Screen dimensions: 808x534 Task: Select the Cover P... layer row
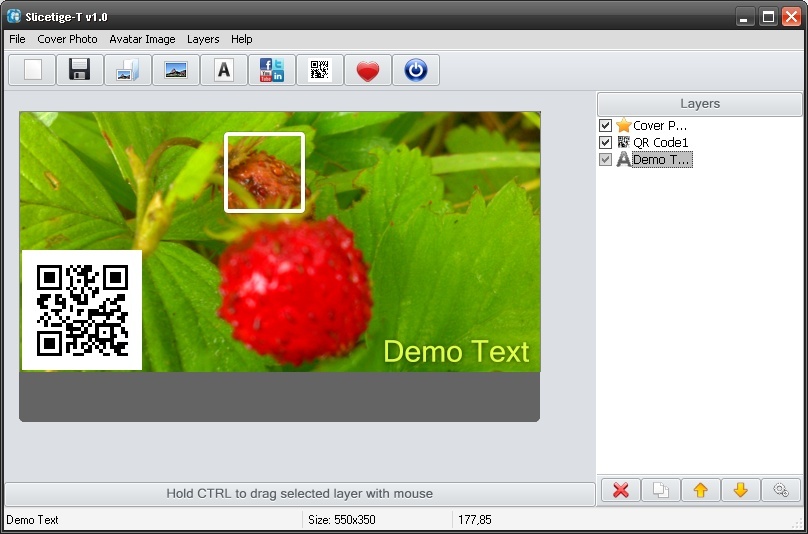pos(660,125)
